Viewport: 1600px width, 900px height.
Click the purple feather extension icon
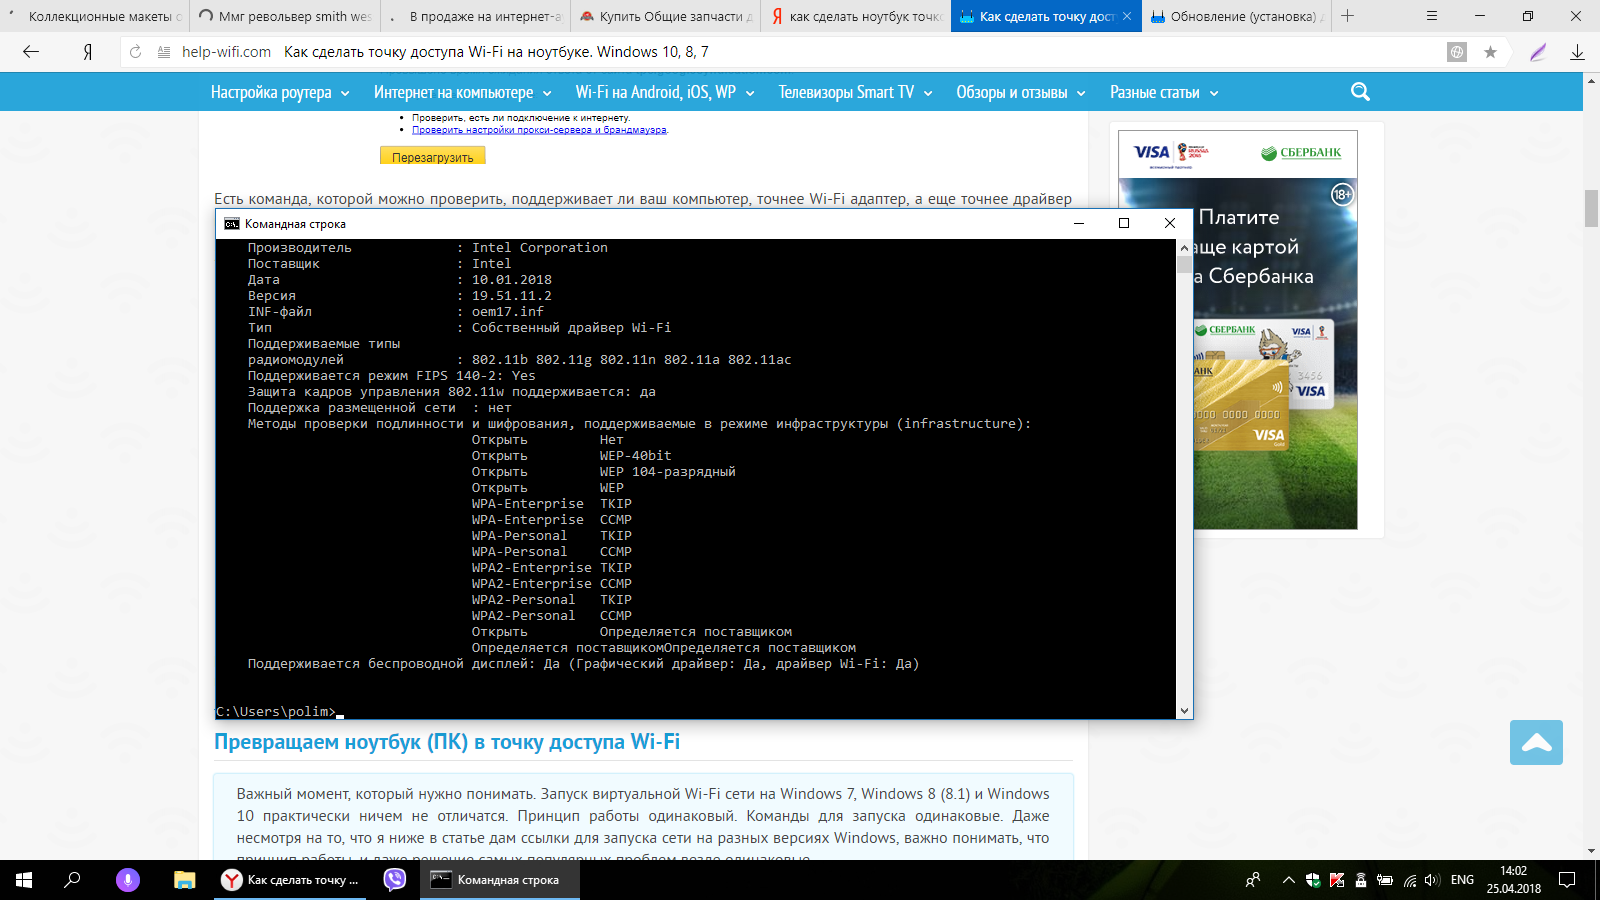[1538, 52]
